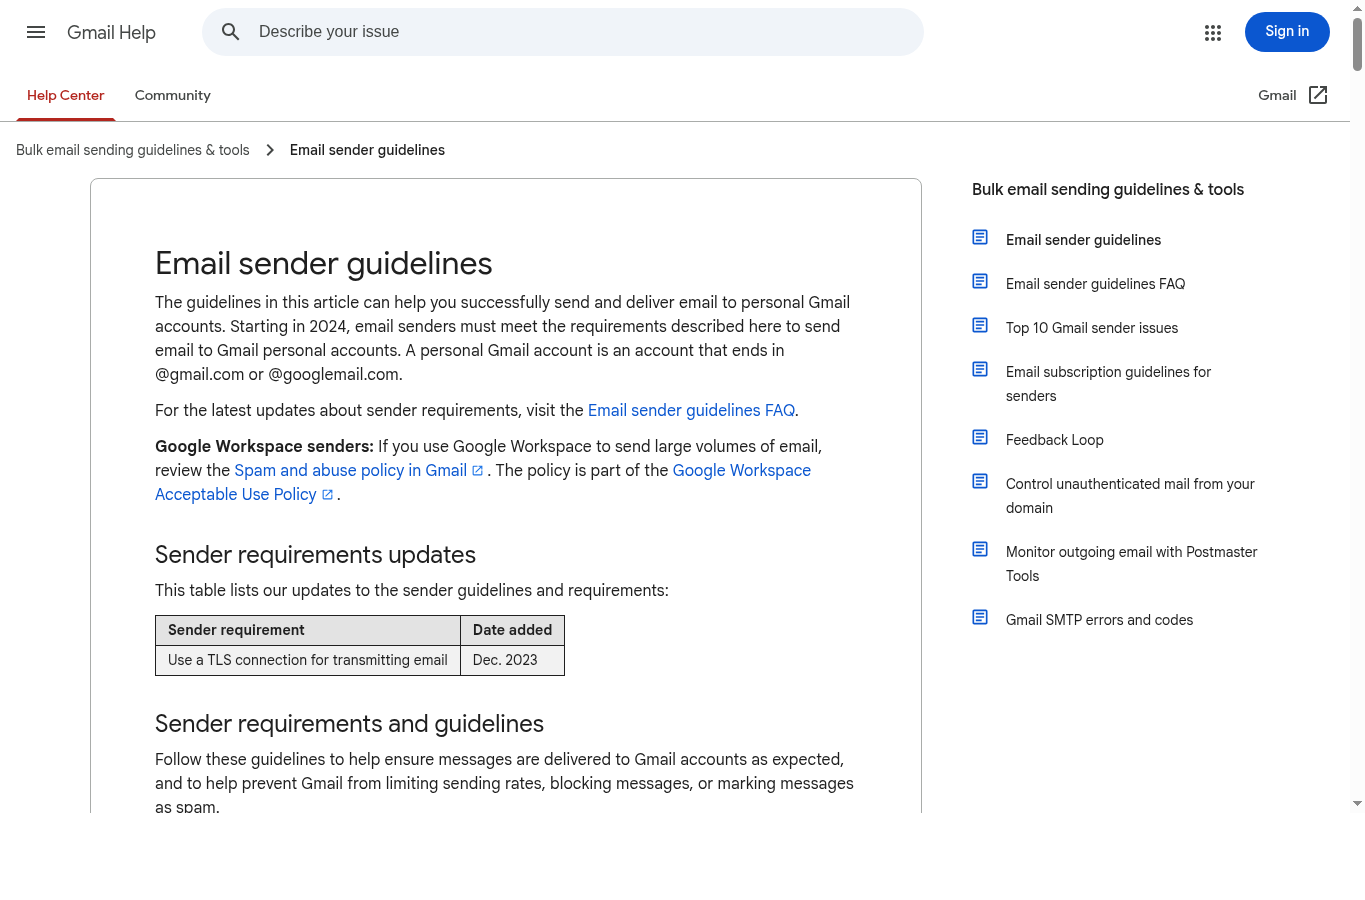Click article icon beside Gmail SMTP errors
This screenshot has height=900, width=1365.
pos(980,618)
